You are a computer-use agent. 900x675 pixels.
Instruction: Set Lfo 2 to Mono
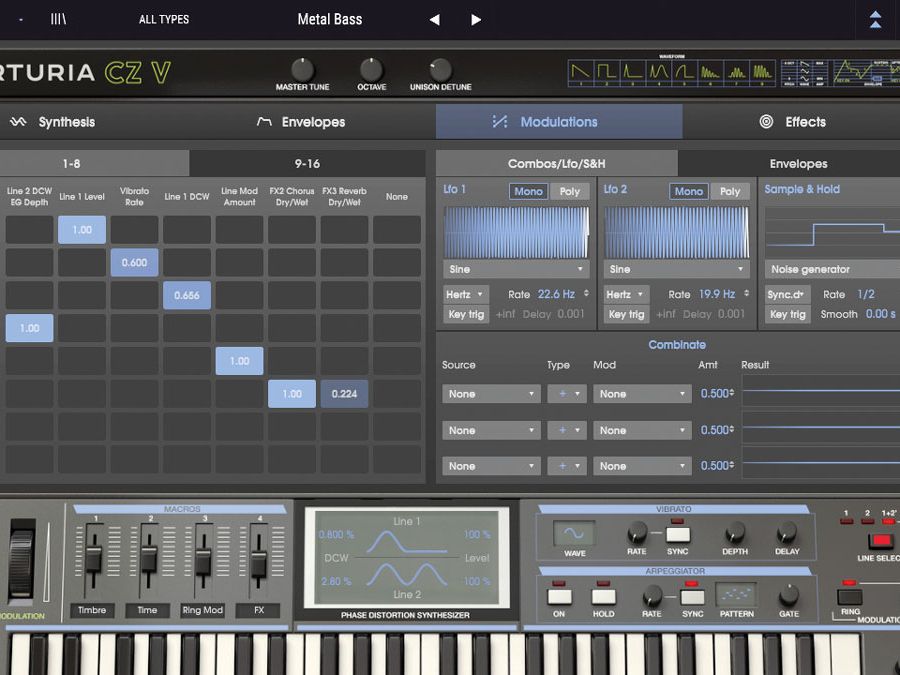[x=689, y=191]
